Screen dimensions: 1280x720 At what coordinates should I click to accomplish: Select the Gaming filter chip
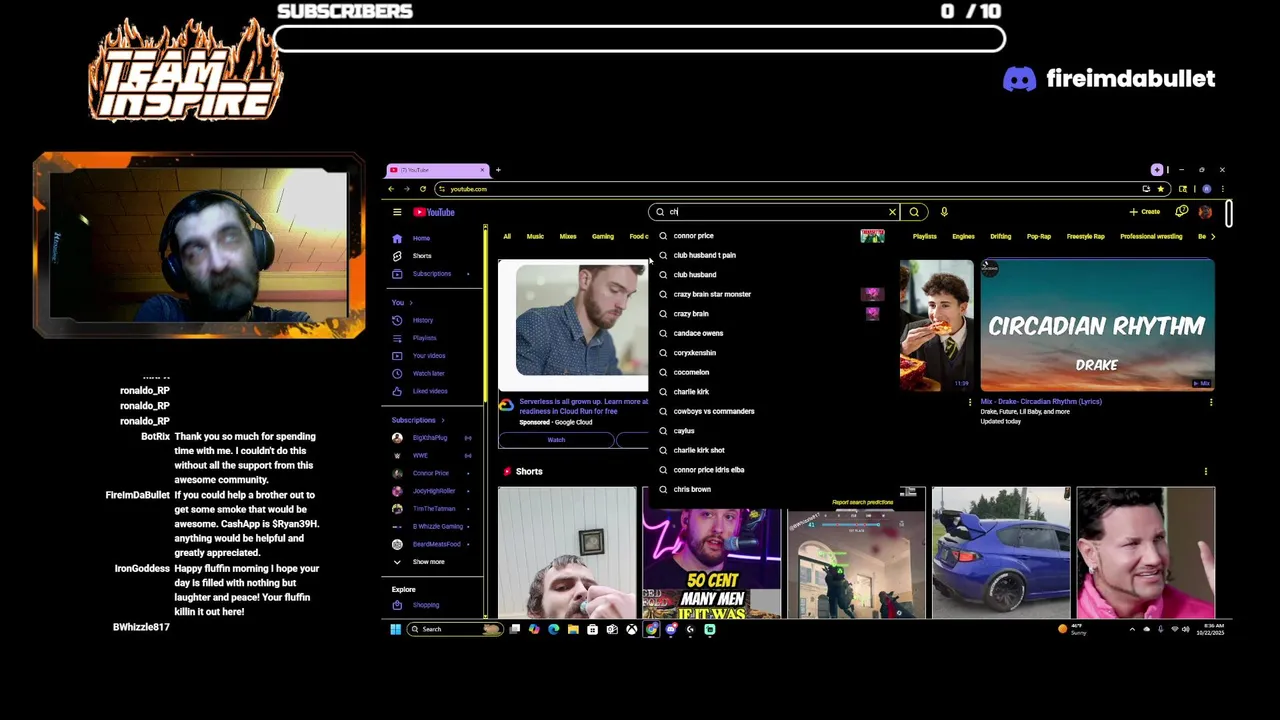click(603, 237)
